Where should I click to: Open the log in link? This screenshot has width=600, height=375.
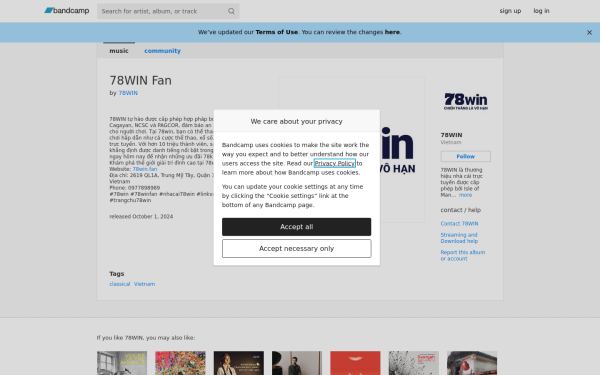(541, 11)
